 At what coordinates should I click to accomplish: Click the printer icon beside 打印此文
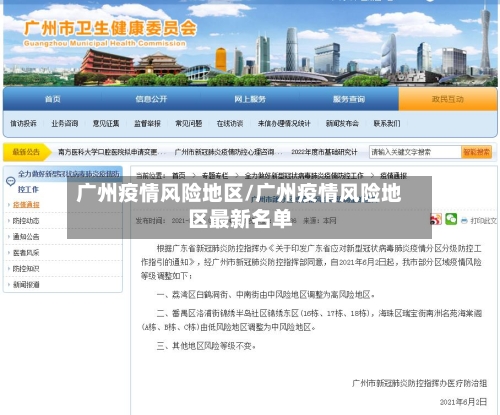pyautogui.click(x=464, y=220)
